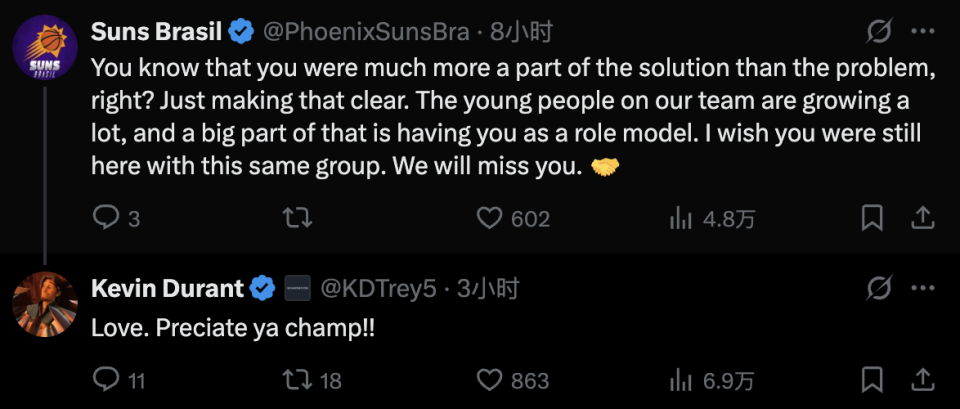The width and height of the screenshot is (960, 409).
Task: View analytics on Suns Brasil tweet
Action: pos(681,217)
